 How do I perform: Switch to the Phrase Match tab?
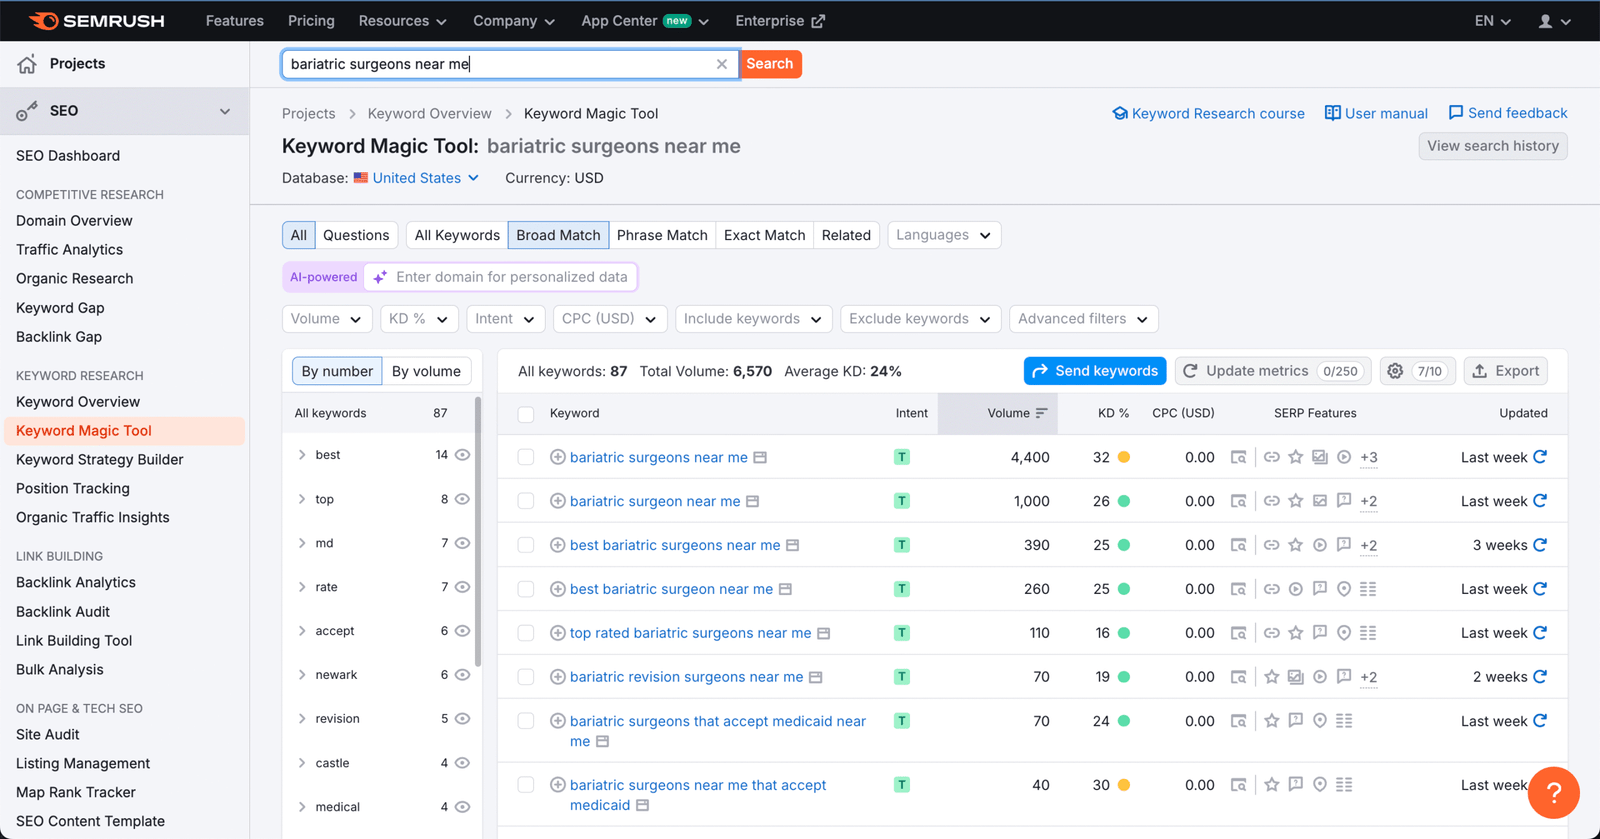[662, 235]
